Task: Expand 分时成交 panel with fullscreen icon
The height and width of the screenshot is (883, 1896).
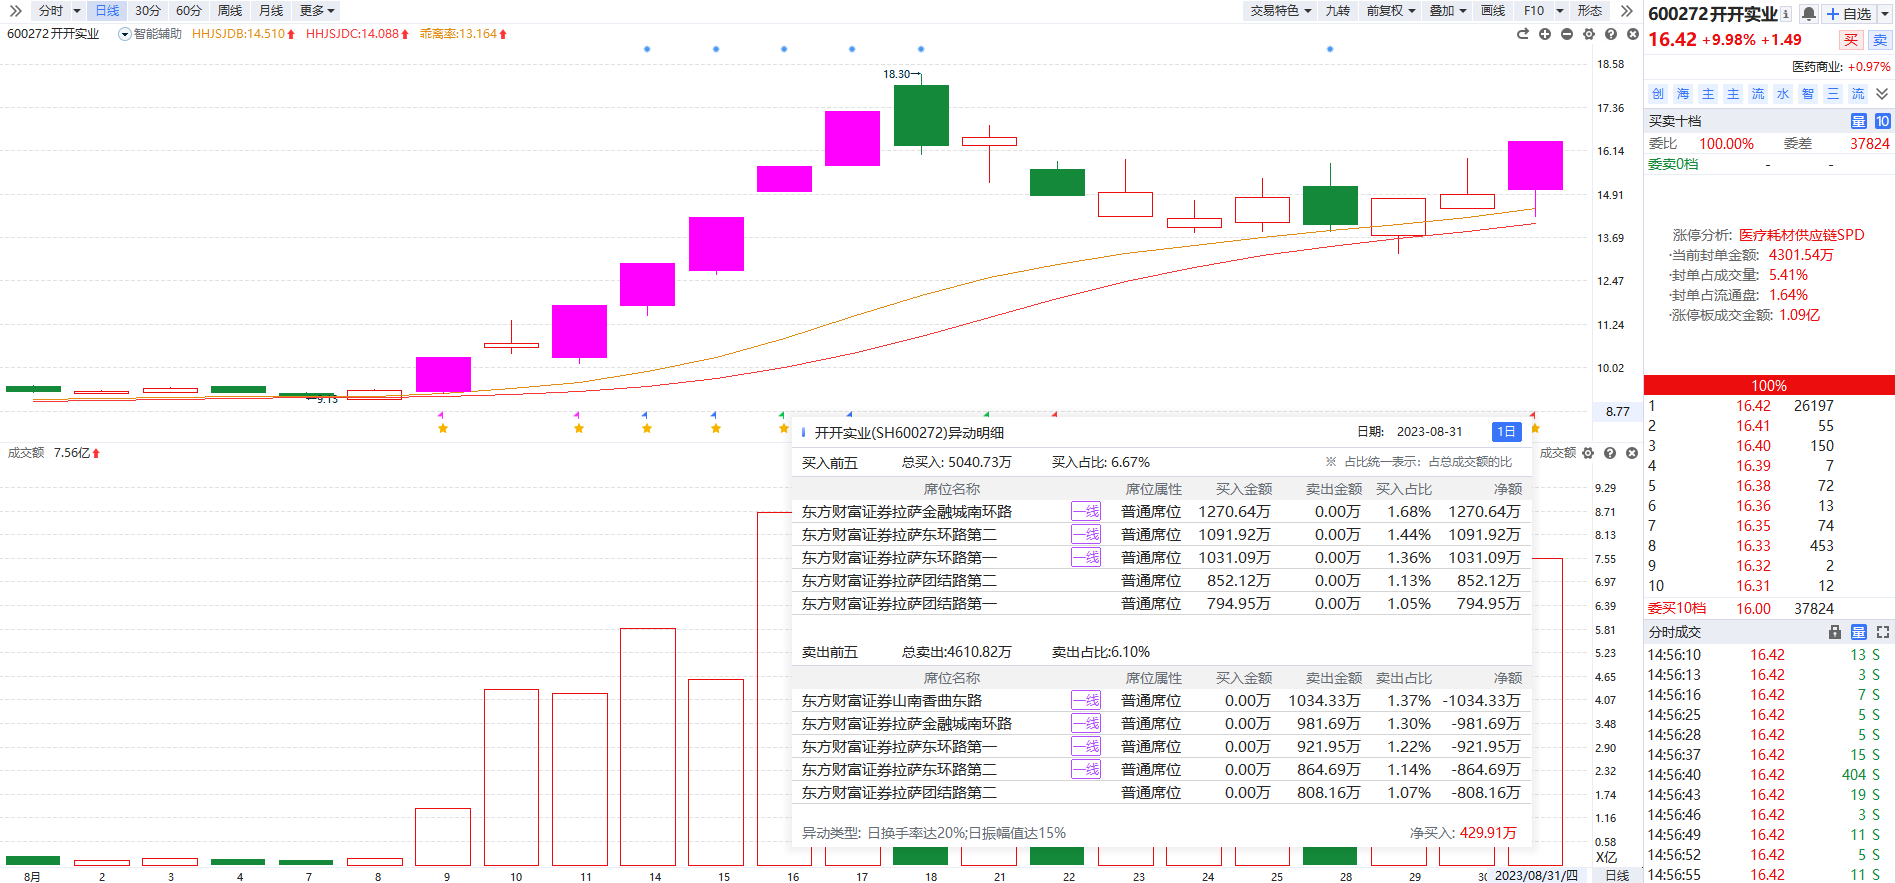Action: (1883, 632)
